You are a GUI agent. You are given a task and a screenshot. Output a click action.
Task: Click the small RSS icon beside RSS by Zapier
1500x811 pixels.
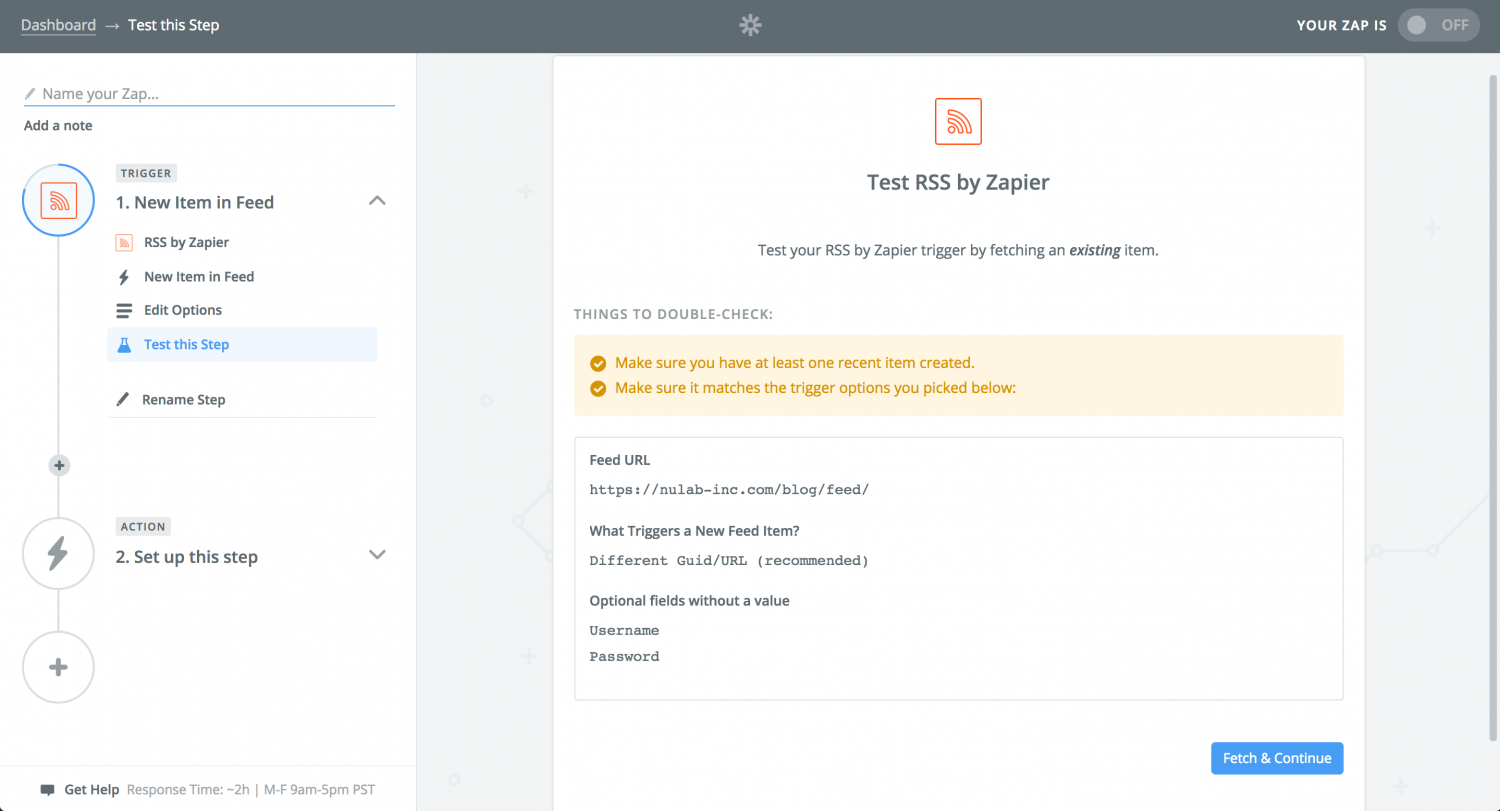[x=124, y=242]
